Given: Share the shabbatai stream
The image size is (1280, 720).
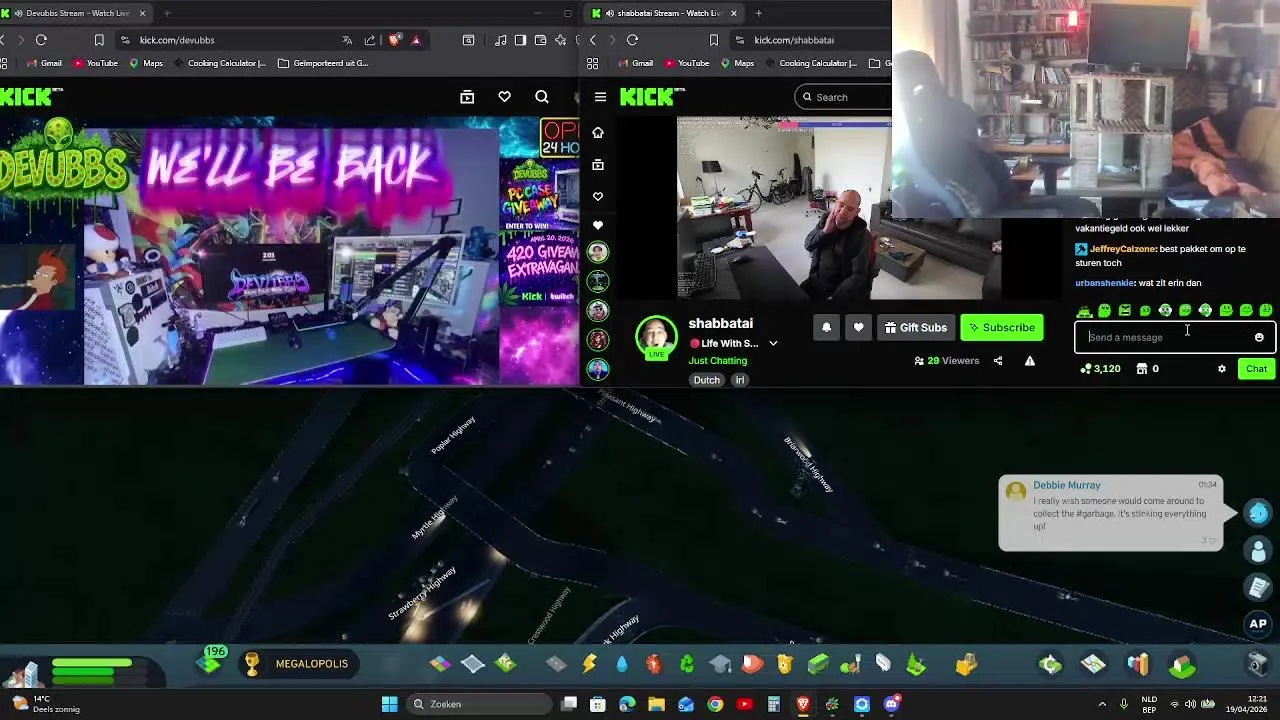Looking at the screenshot, I should point(997,361).
